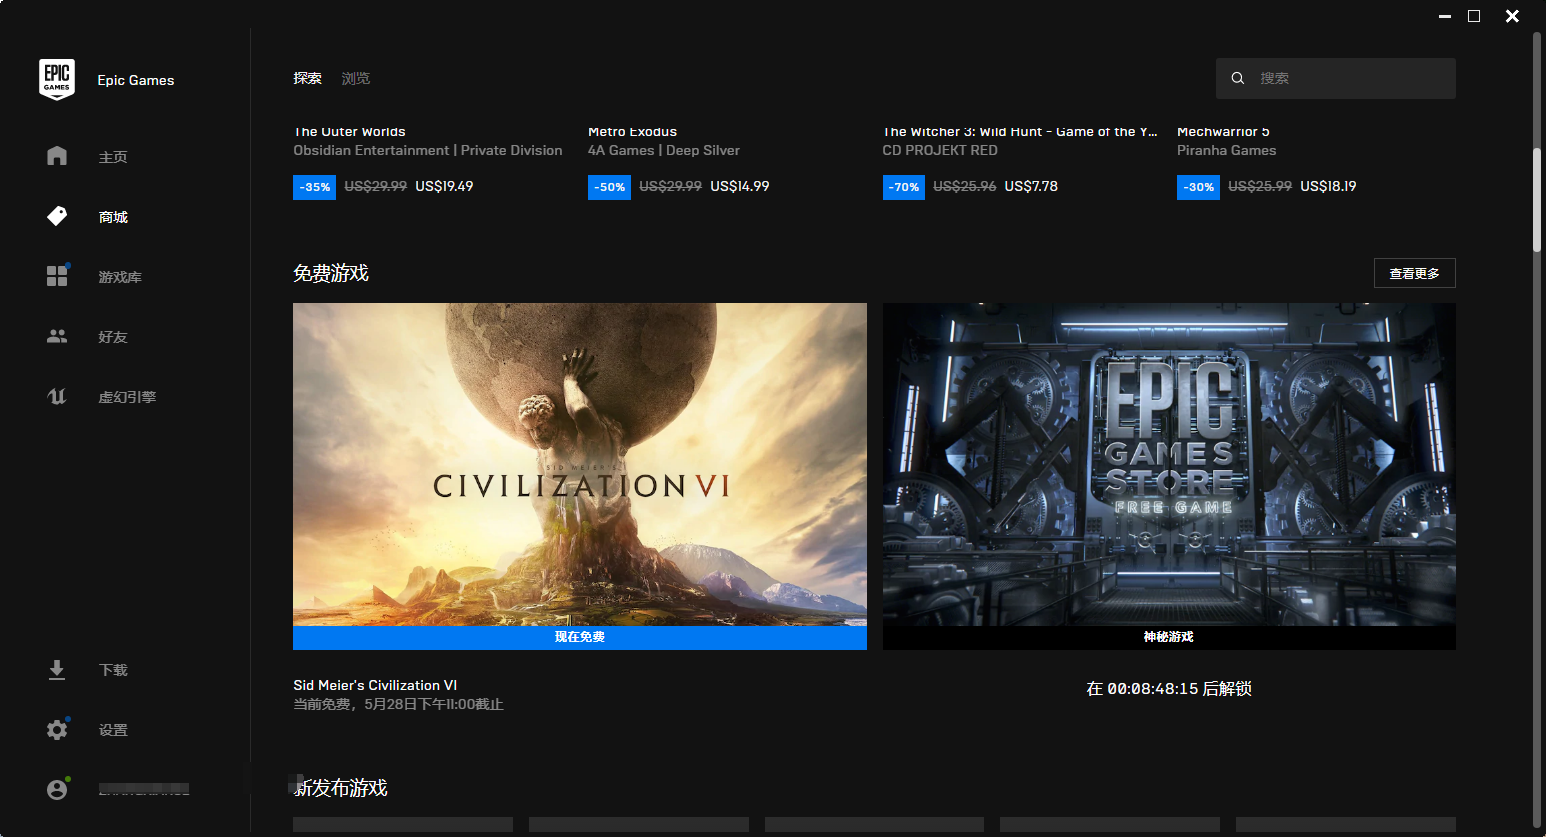Click the 现在免费 banner bar
The height and width of the screenshot is (837, 1546).
point(580,637)
